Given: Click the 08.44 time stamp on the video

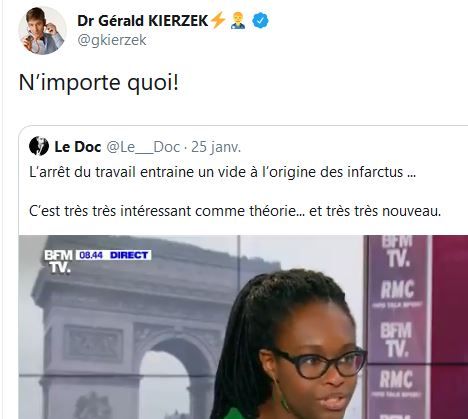Looking at the screenshot, I should [x=91, y=255].
